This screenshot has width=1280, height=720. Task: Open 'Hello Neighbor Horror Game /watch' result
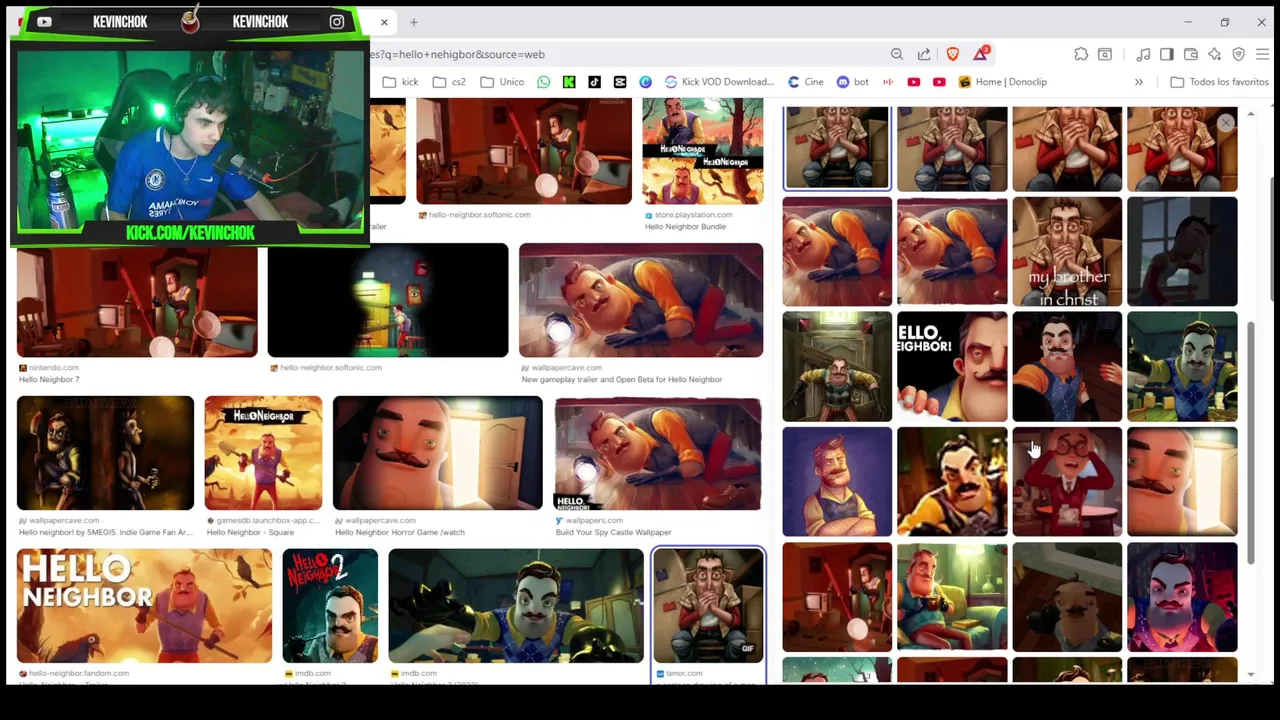point(399,532)
